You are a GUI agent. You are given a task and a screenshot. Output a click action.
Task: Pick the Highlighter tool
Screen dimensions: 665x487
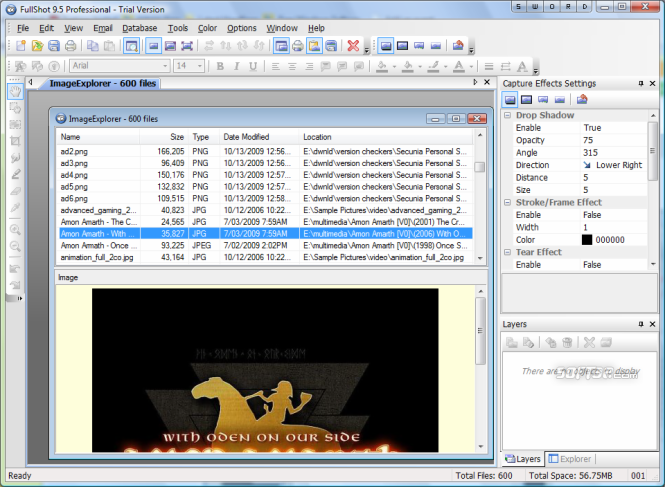15,174
